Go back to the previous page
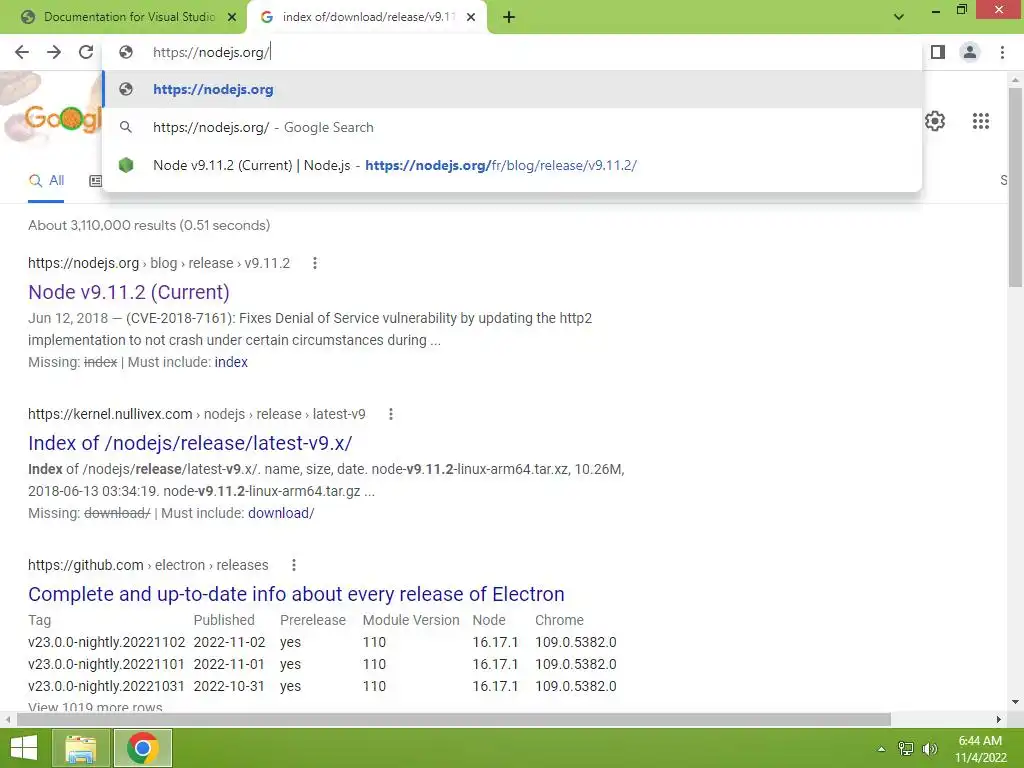This screenshot has height=768, width=1024. [x=22, y=52]
